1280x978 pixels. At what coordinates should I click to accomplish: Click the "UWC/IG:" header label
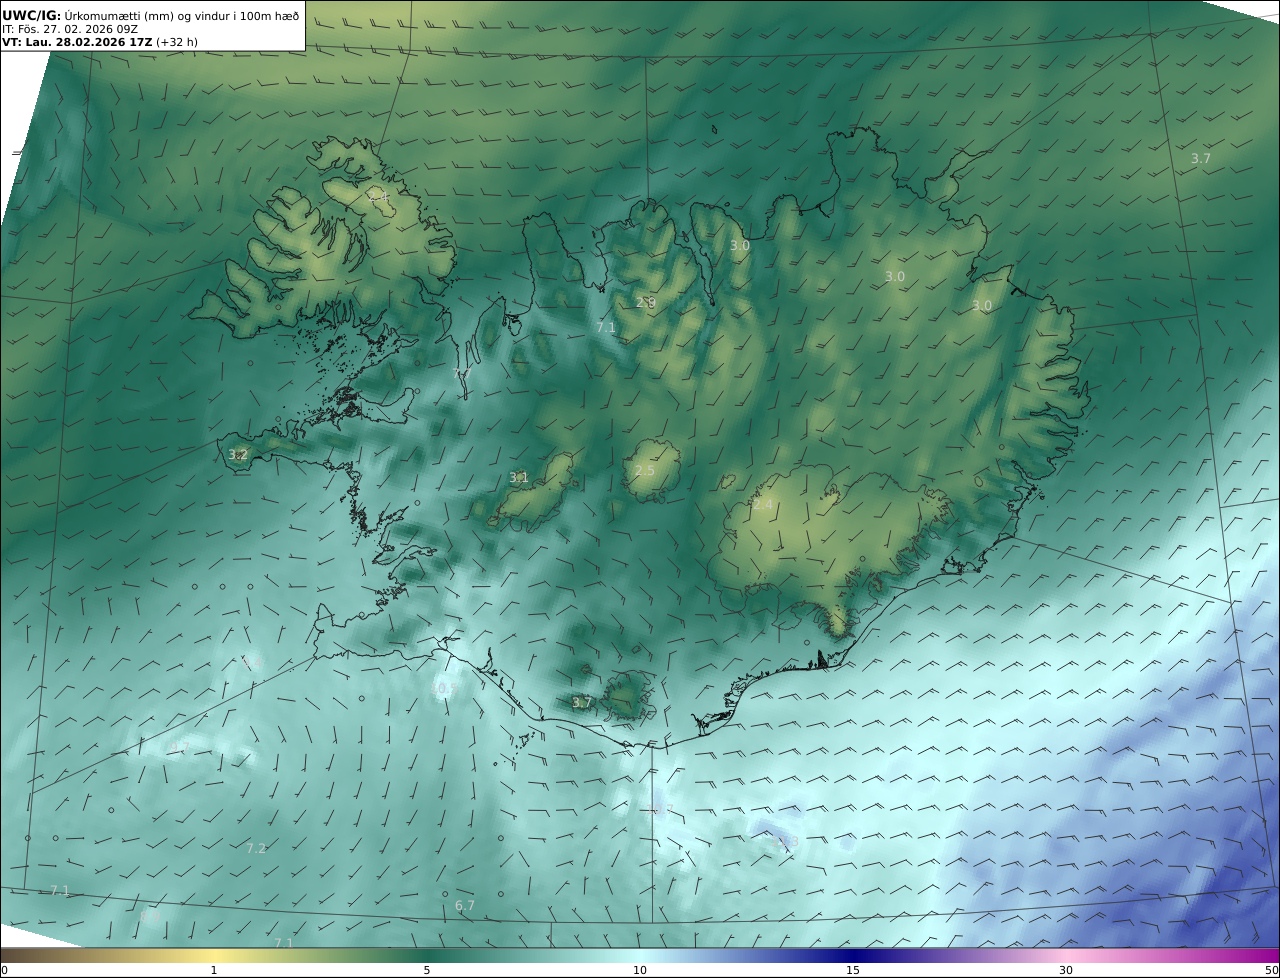coord(32,15)
